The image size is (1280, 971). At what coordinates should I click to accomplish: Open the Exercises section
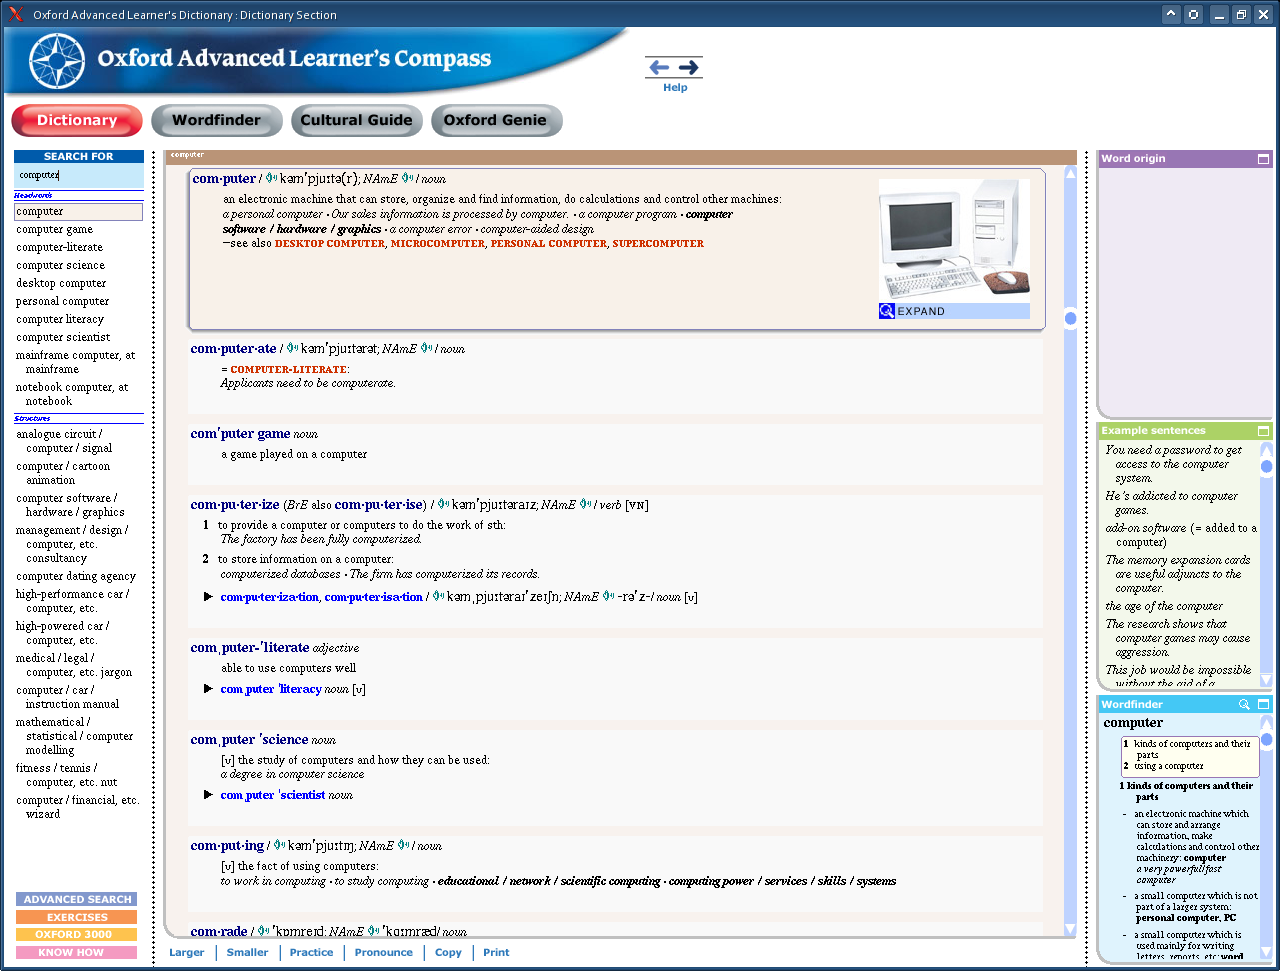coord(77,917)
